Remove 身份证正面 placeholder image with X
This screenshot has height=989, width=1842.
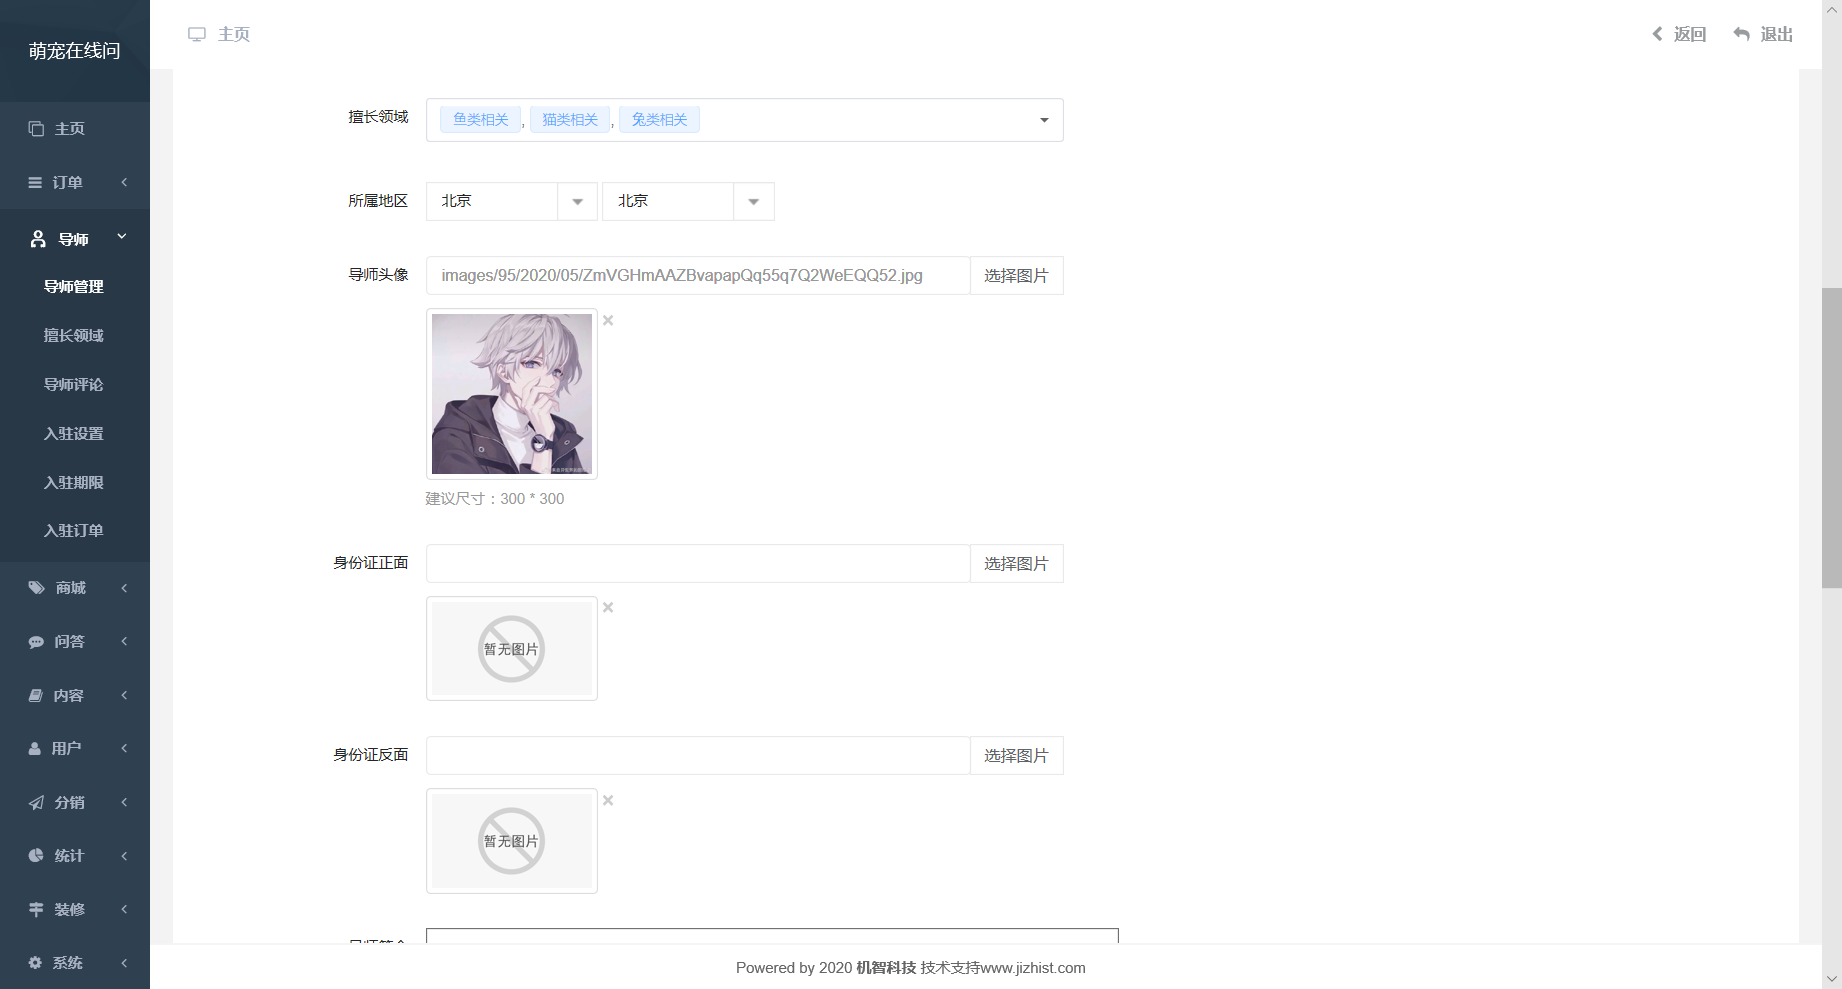pyautogui.click(x=608, y=608)
